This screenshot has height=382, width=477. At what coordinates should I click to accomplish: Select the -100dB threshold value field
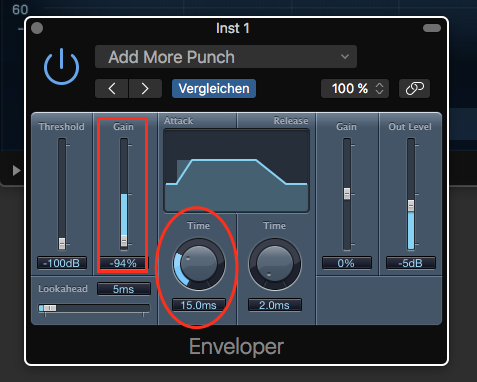[62, 263]
